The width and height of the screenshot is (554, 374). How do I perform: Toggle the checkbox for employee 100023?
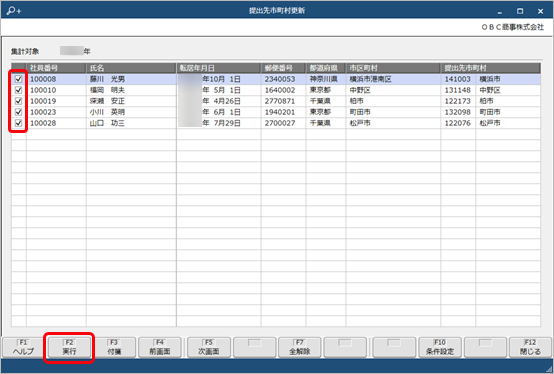coord(18,112)
